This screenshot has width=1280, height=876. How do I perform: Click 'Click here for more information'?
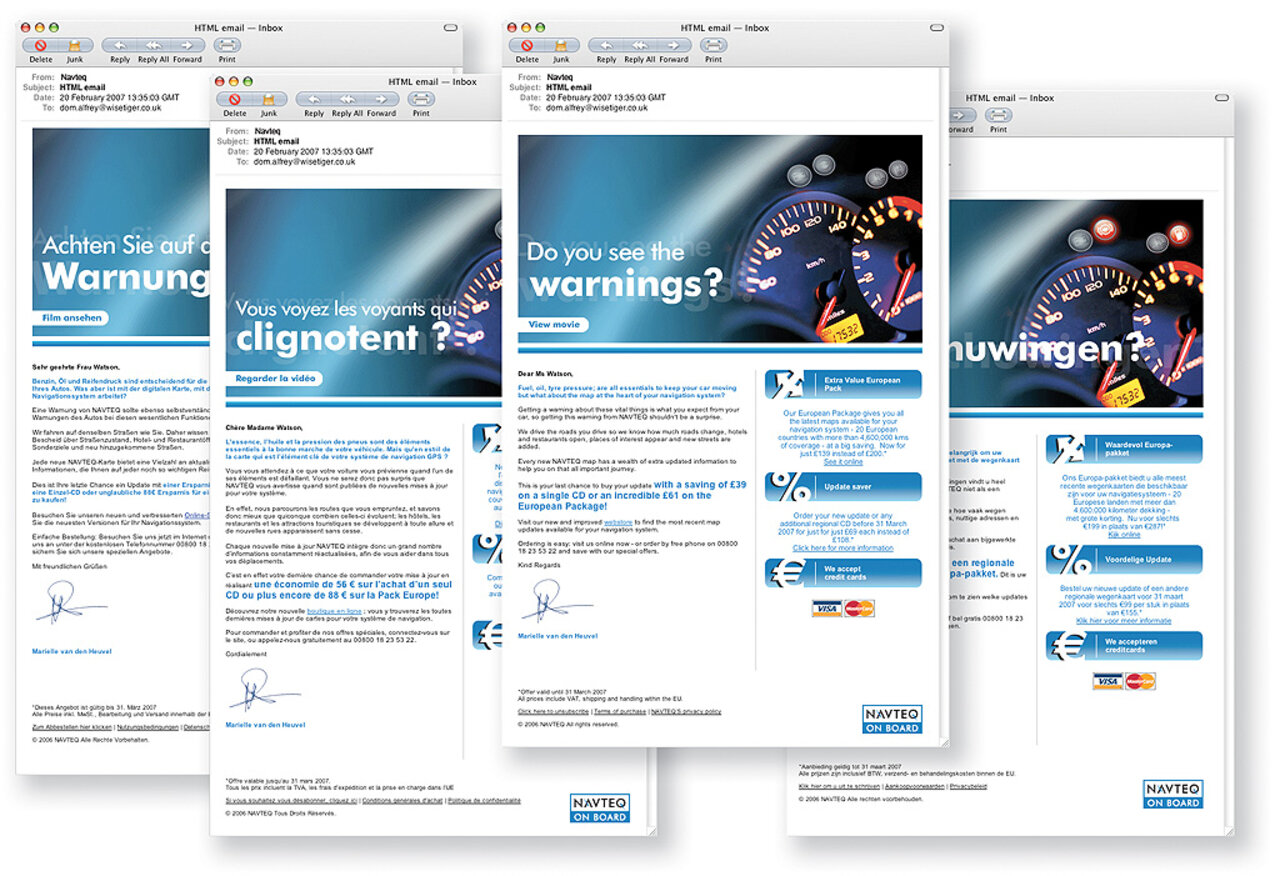(x=843, y=547)
